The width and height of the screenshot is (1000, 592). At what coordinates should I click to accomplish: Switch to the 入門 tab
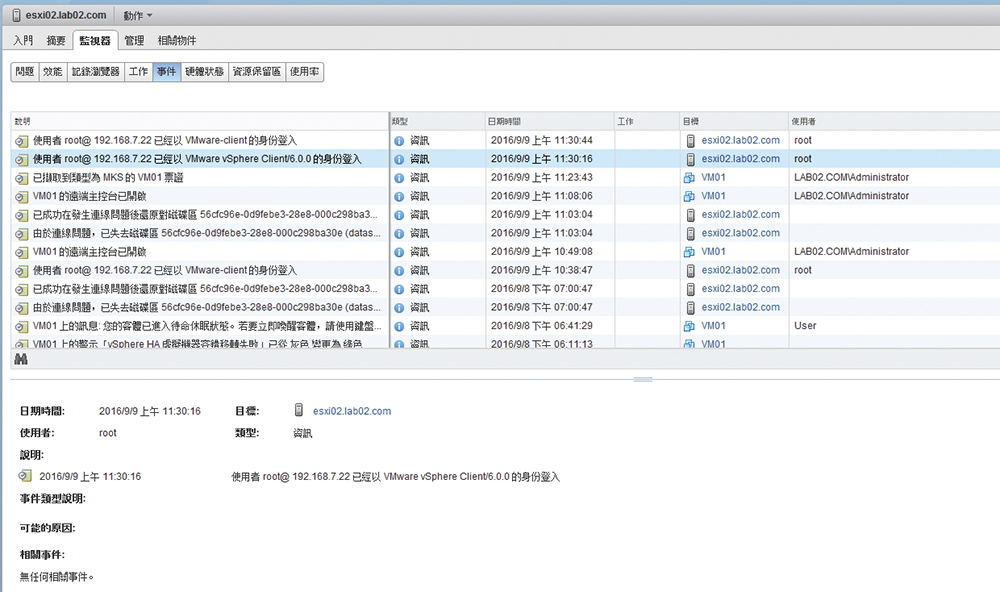pyautogui.click(x=23, y=40)
